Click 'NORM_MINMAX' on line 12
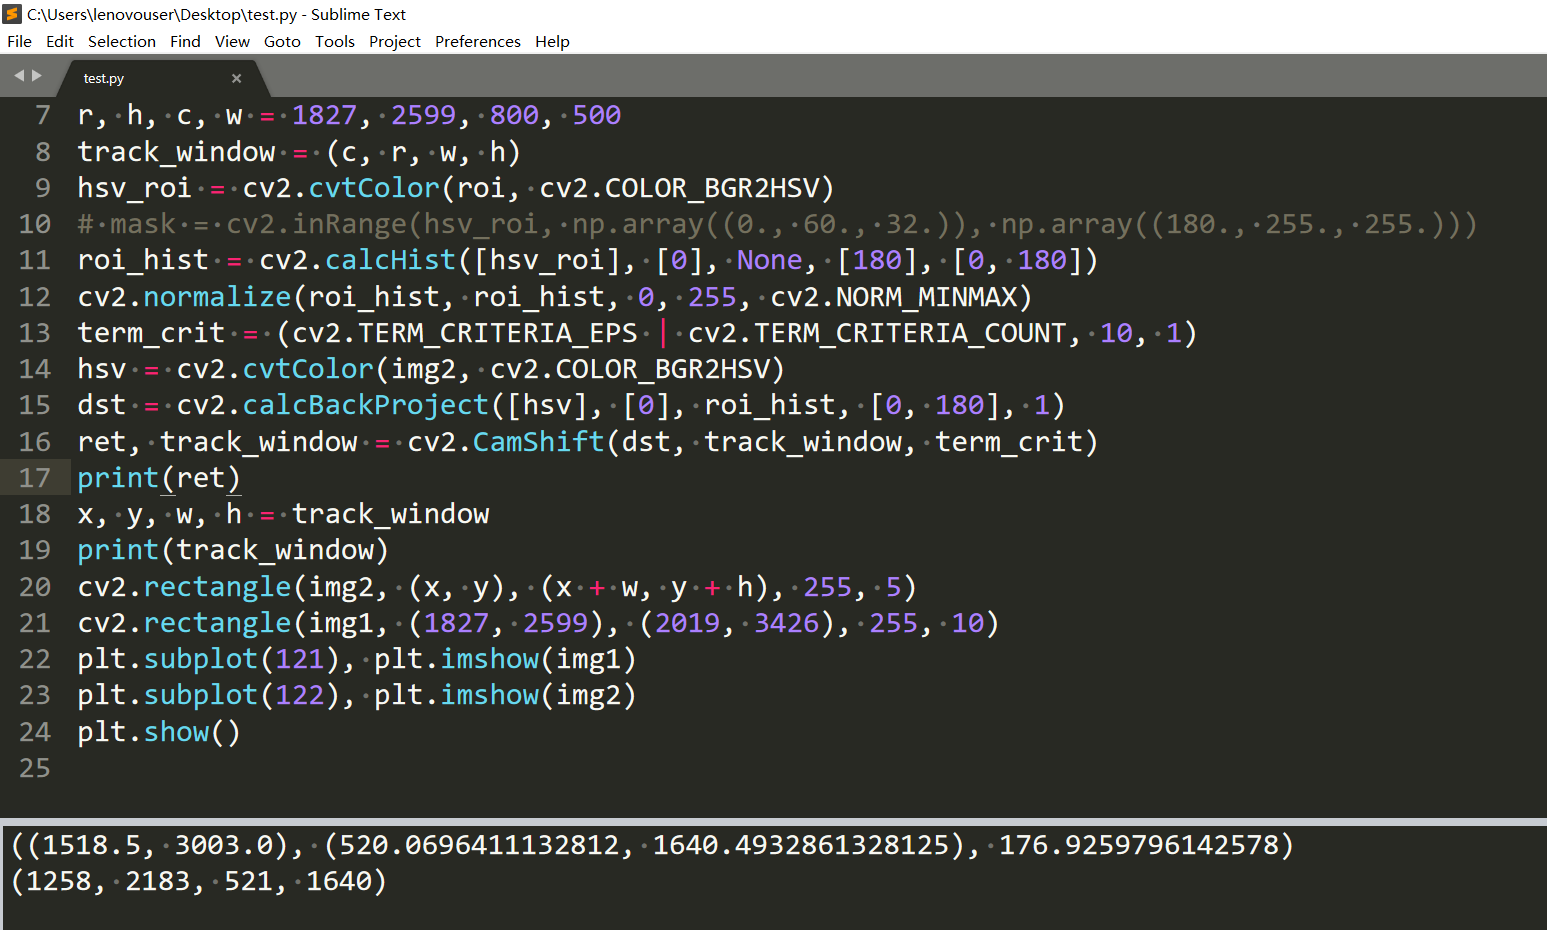Viewport: 1547px width, 930px height. coord(926,297)
